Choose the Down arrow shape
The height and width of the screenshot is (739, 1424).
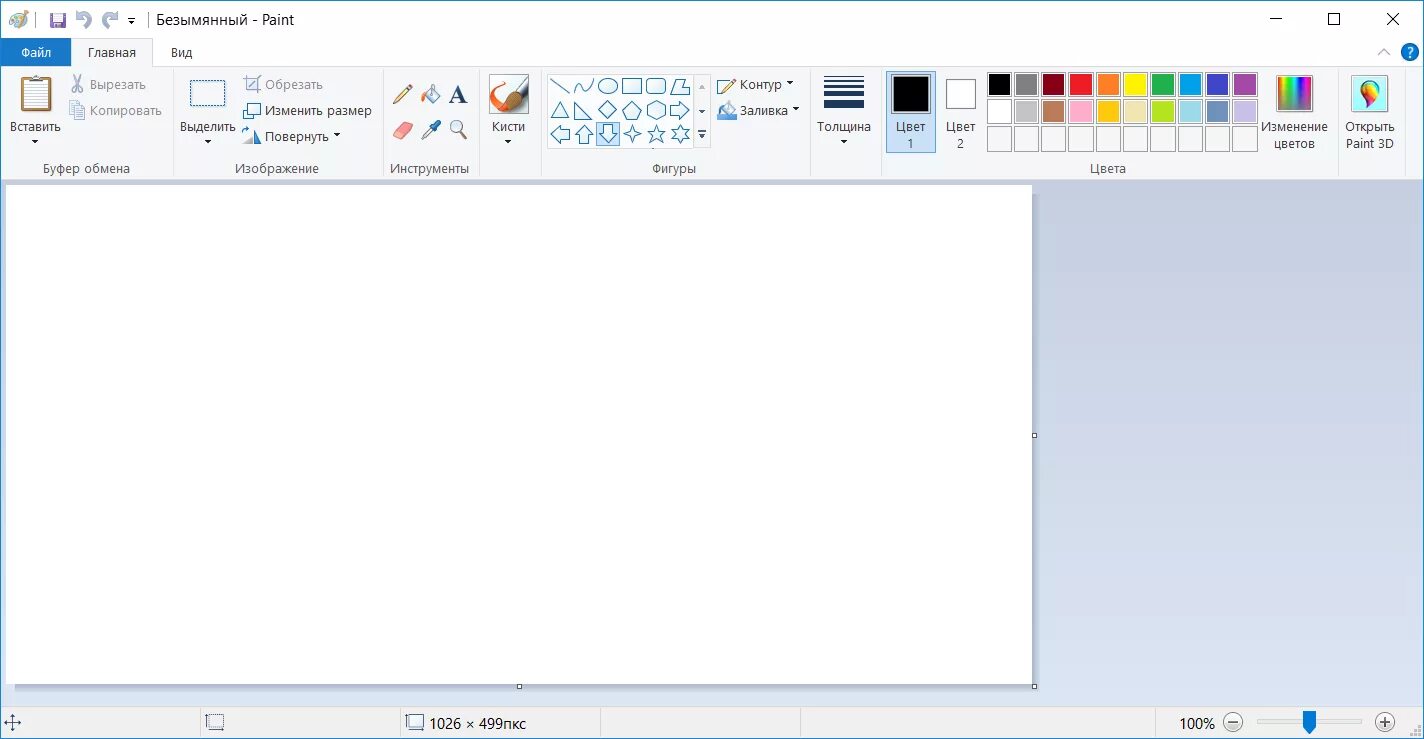[608, 134]
